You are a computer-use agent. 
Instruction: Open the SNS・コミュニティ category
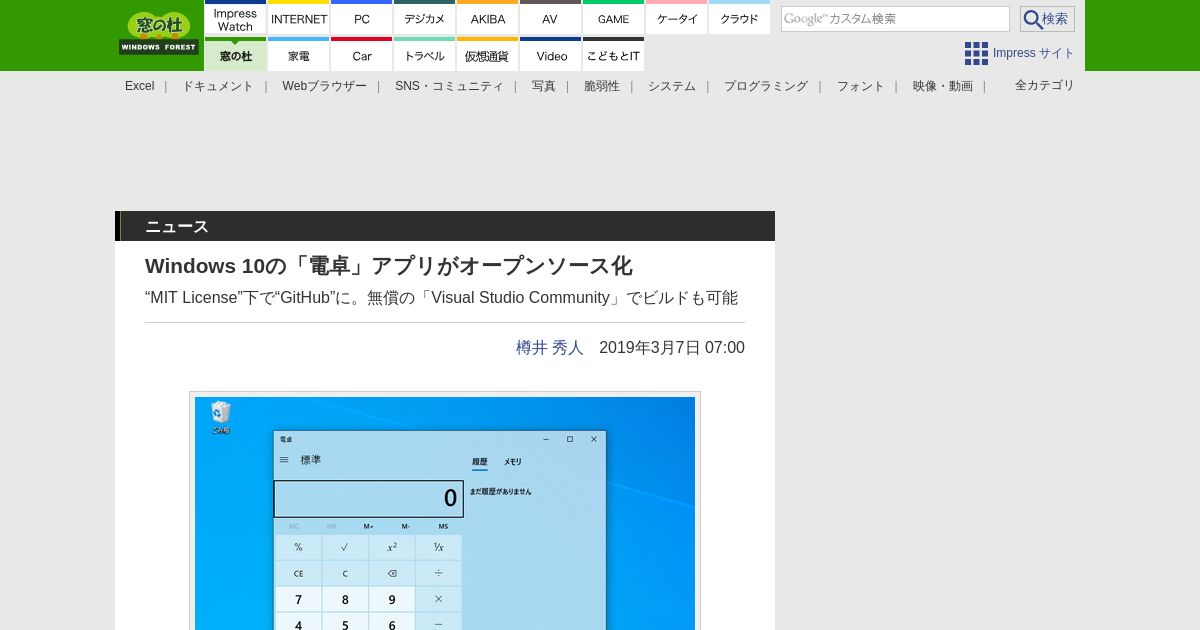(449, 86)
